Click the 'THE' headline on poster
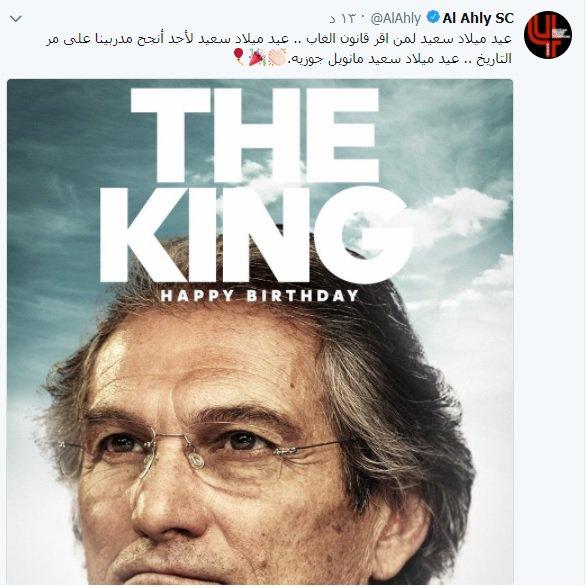The image size is (586, 588). [255, 135]
